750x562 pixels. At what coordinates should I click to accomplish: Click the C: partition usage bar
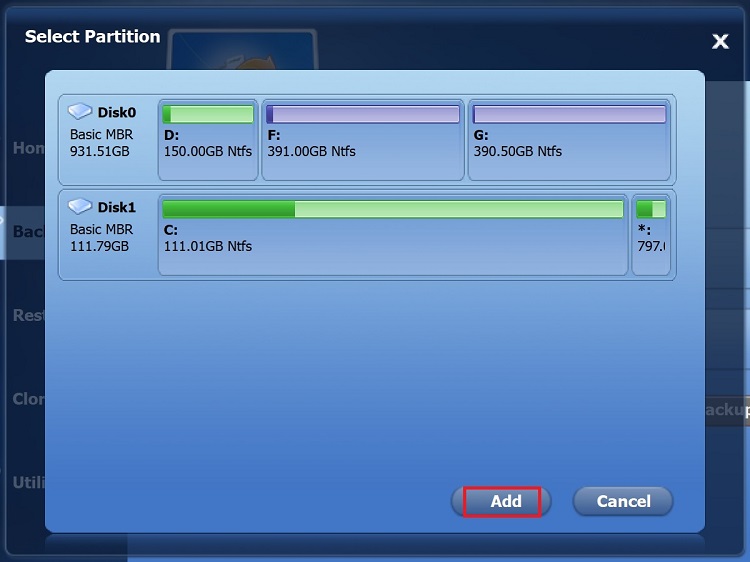coord(393,209)
